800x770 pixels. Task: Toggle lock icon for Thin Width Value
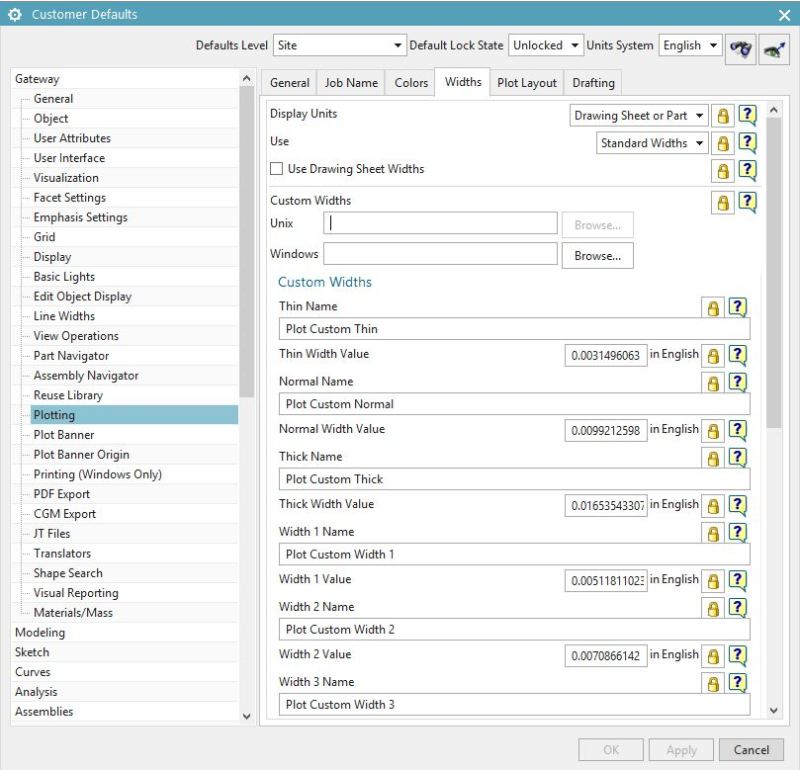tap(713, 356)
